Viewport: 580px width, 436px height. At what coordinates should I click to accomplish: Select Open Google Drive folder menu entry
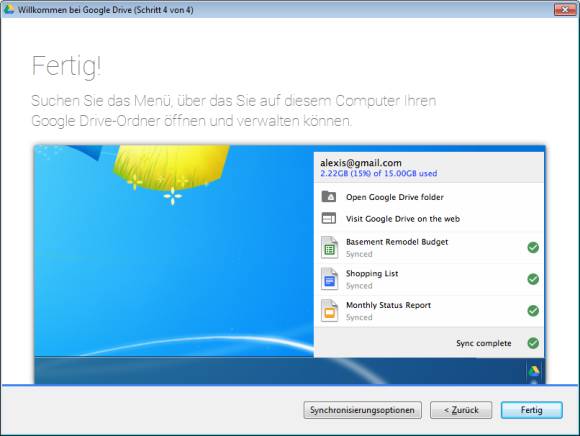(x=429, y=197)
